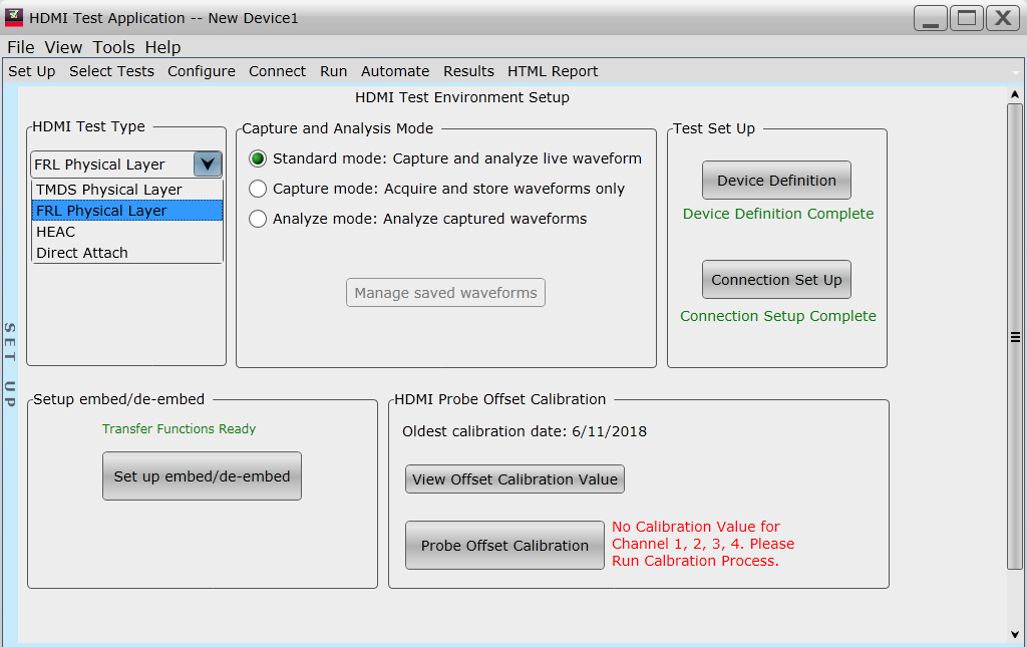The image size is (1027, 647).
Task: Select Capture mode radio button
Action: pos(258,189)
